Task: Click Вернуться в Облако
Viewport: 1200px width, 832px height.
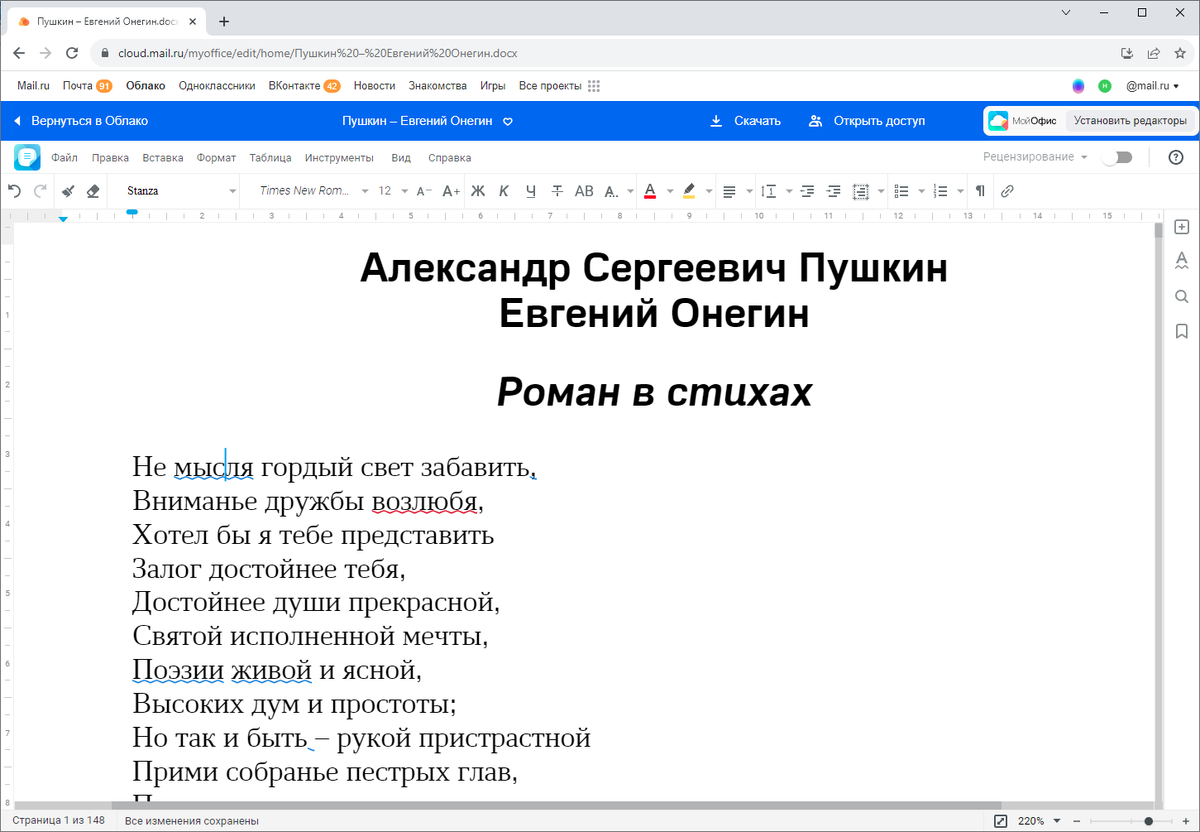Action: (x=80, y=121)
